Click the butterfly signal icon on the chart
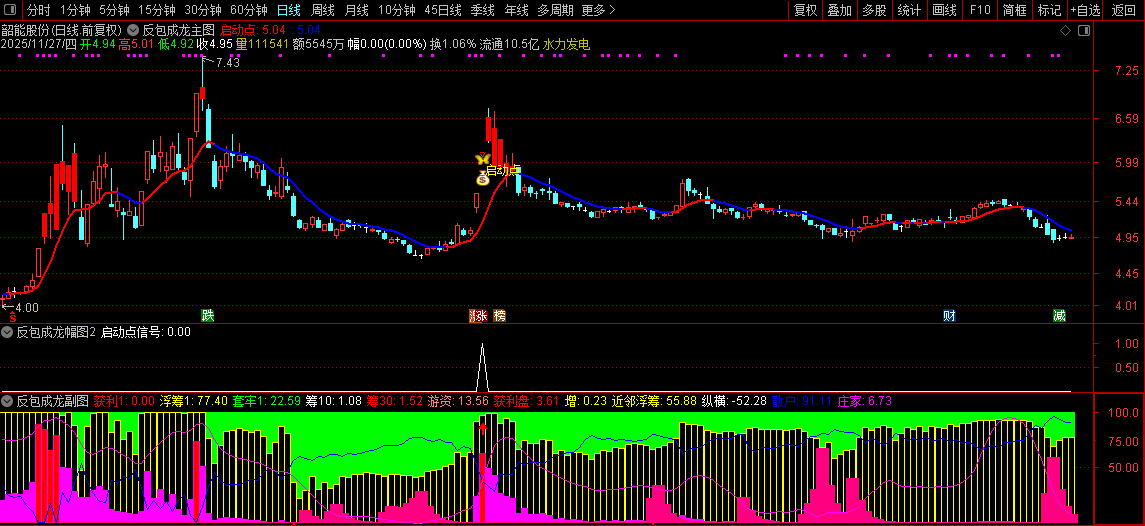The height and width of the screenshot is (526, 1145). coord(483,159)
